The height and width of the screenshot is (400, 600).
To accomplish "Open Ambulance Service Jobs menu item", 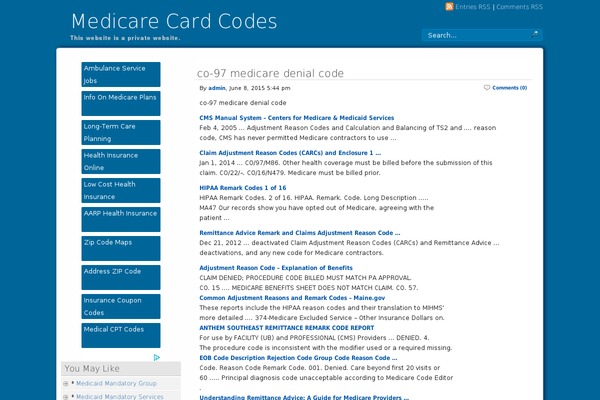I will click(121, 74).
